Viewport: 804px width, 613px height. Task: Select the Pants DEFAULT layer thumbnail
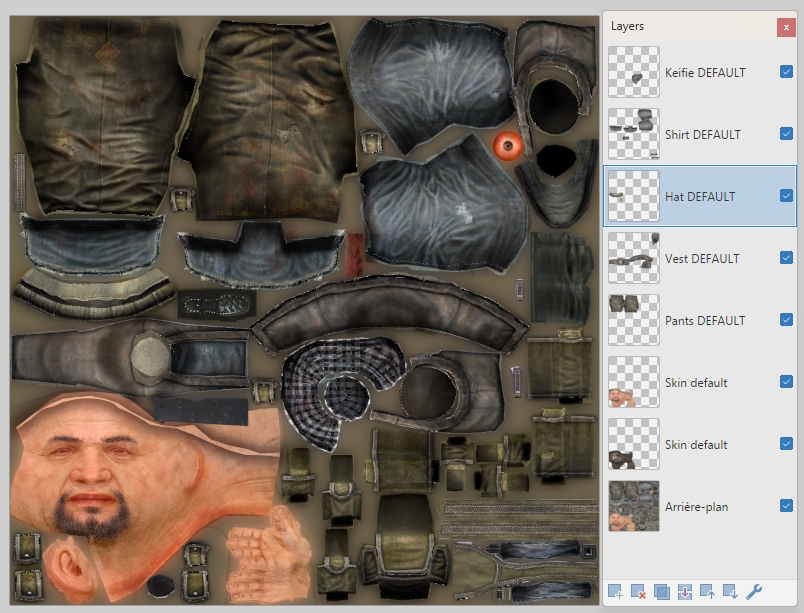click(634, 320)
